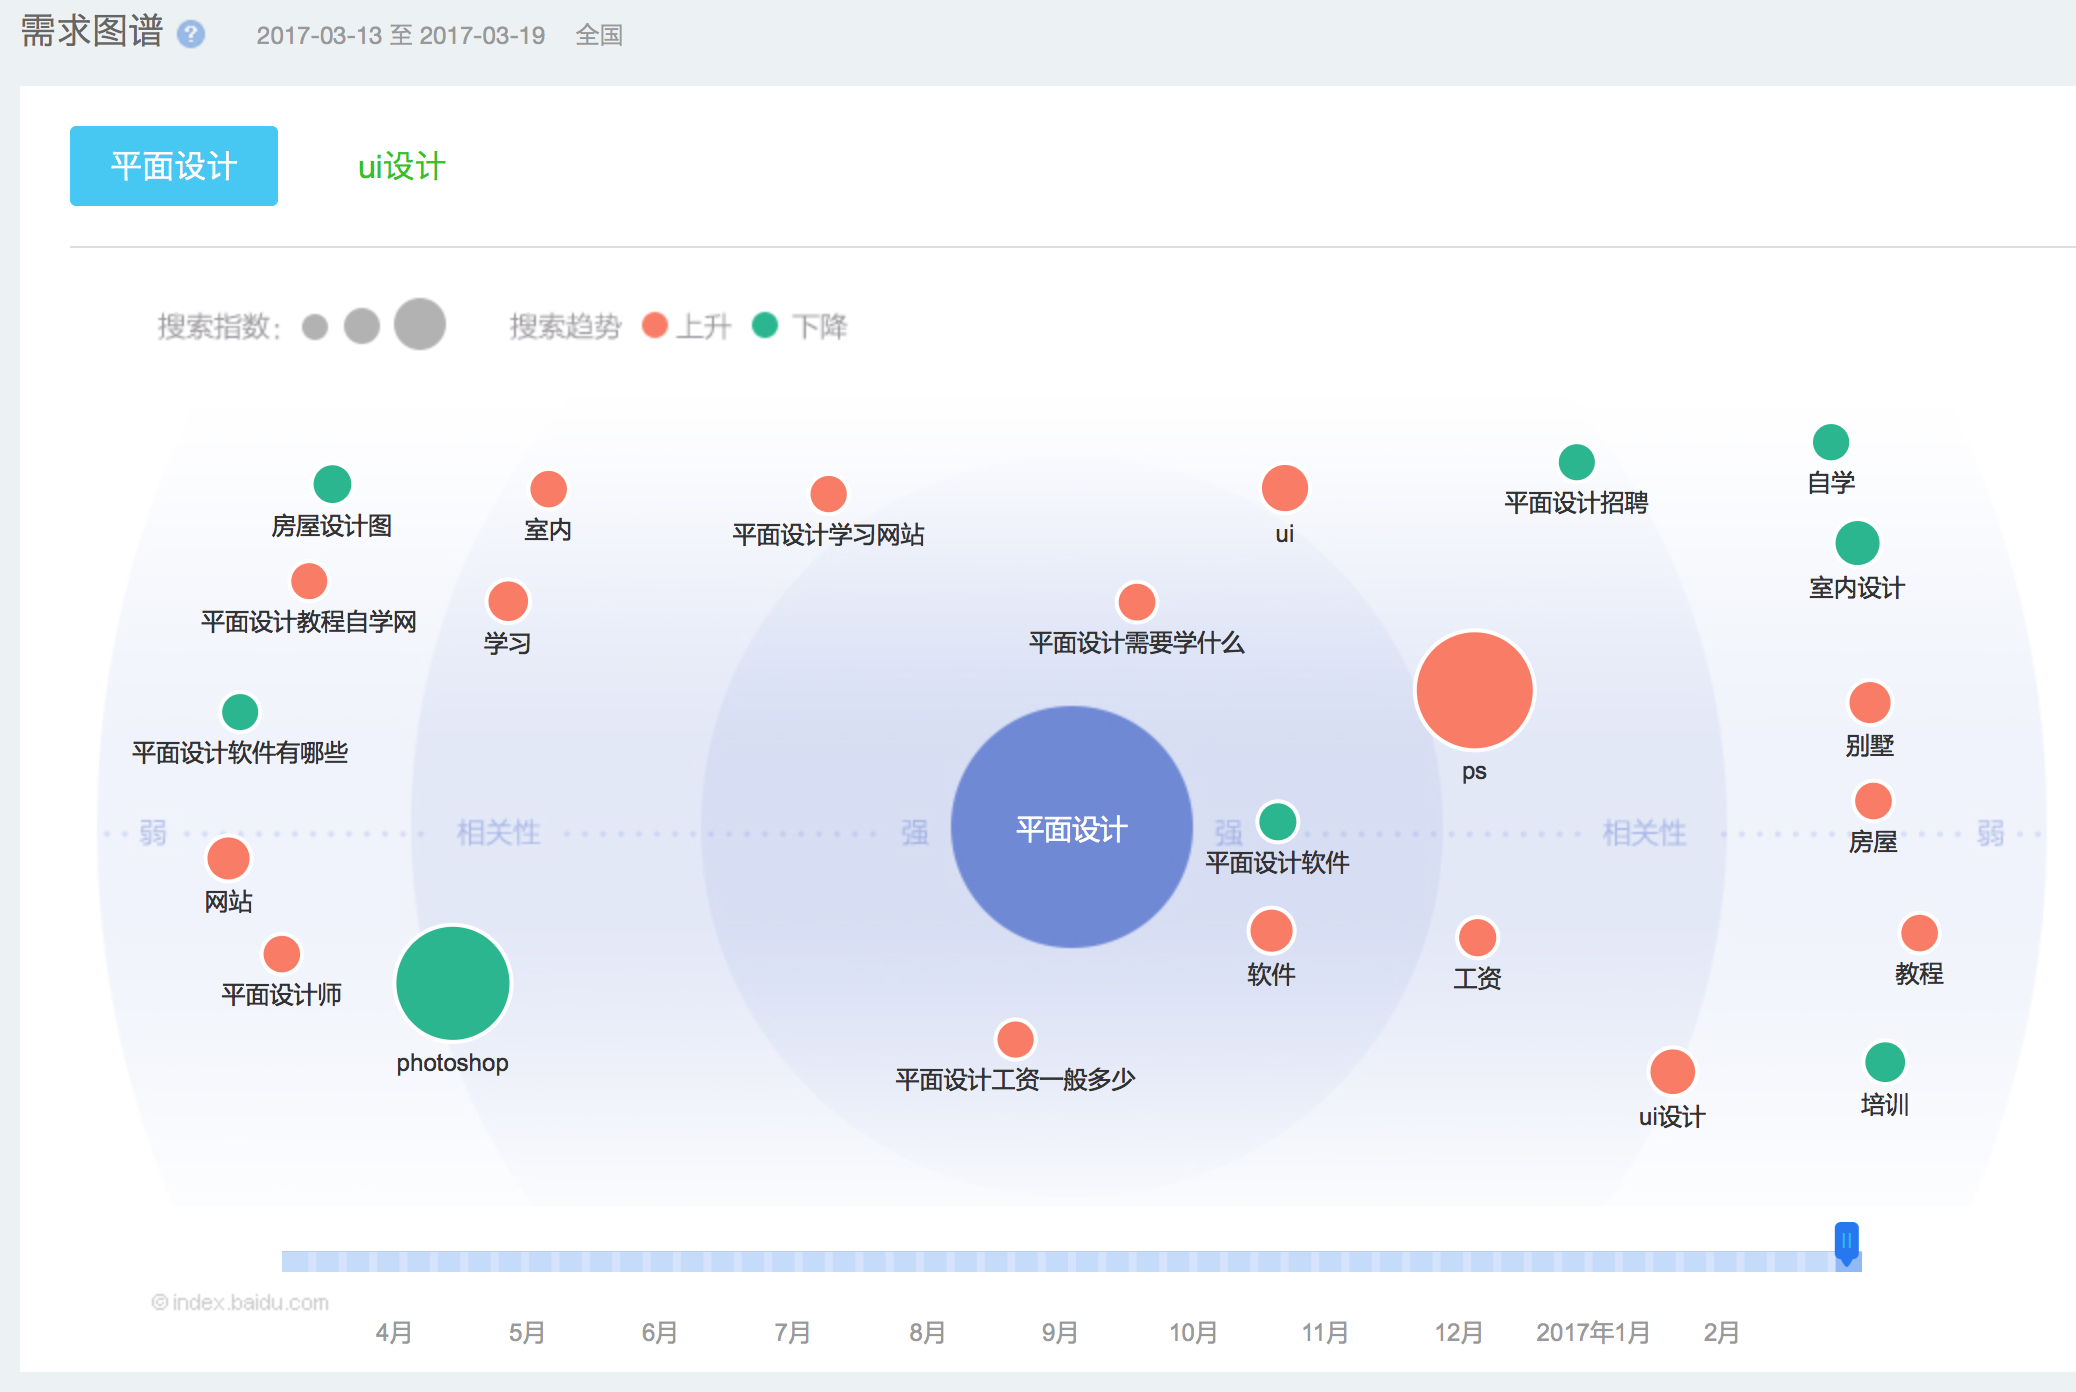Click the timeline bar above 8月
The height and width of the screenshot is (1392, 2076).
click(x=927, y=1261)
